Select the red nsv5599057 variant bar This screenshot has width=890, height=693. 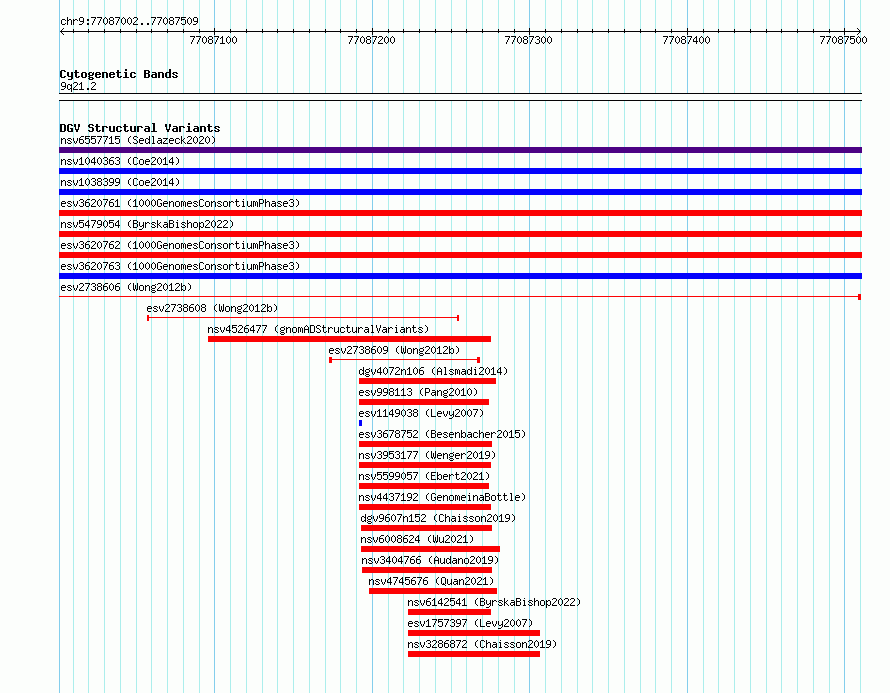click(x=424, y=486)
